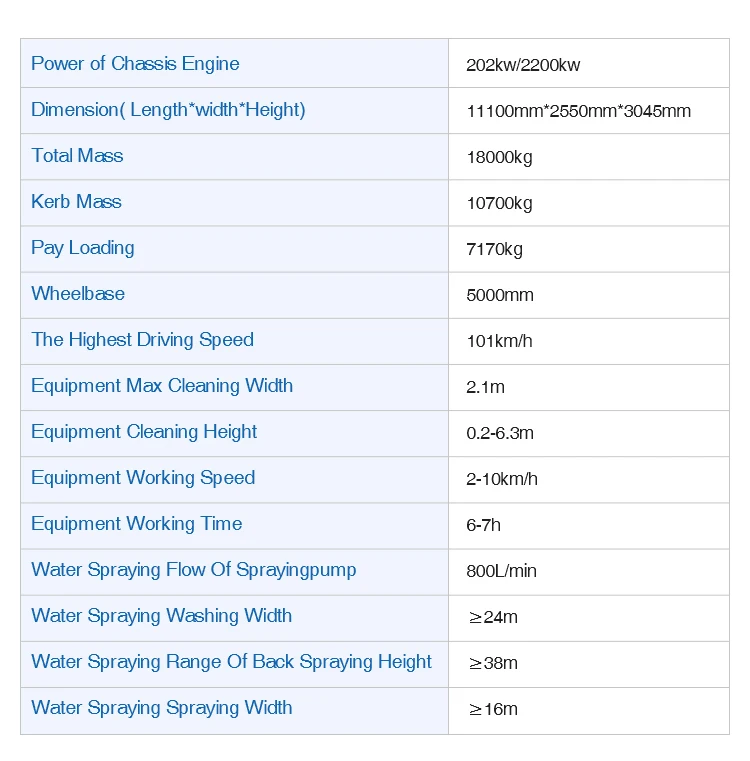Viewport: 750px width, 761px height.
Task: Select the 5000mm wheelbase value
Action: point(500,295)
